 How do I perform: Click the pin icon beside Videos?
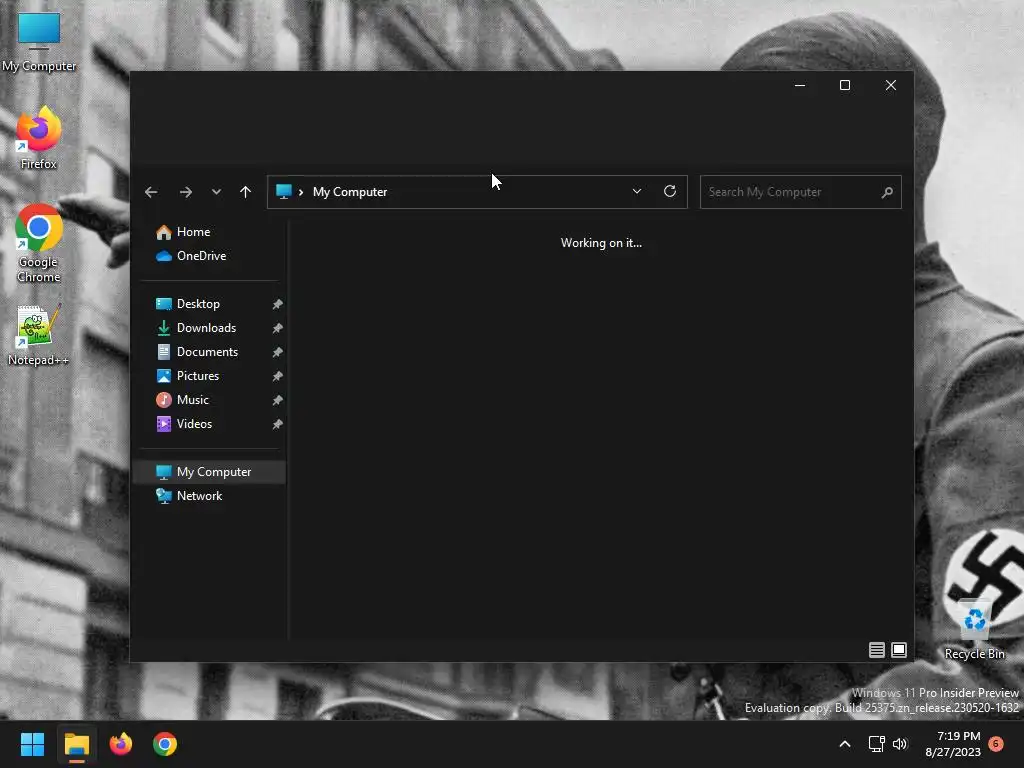278,424
